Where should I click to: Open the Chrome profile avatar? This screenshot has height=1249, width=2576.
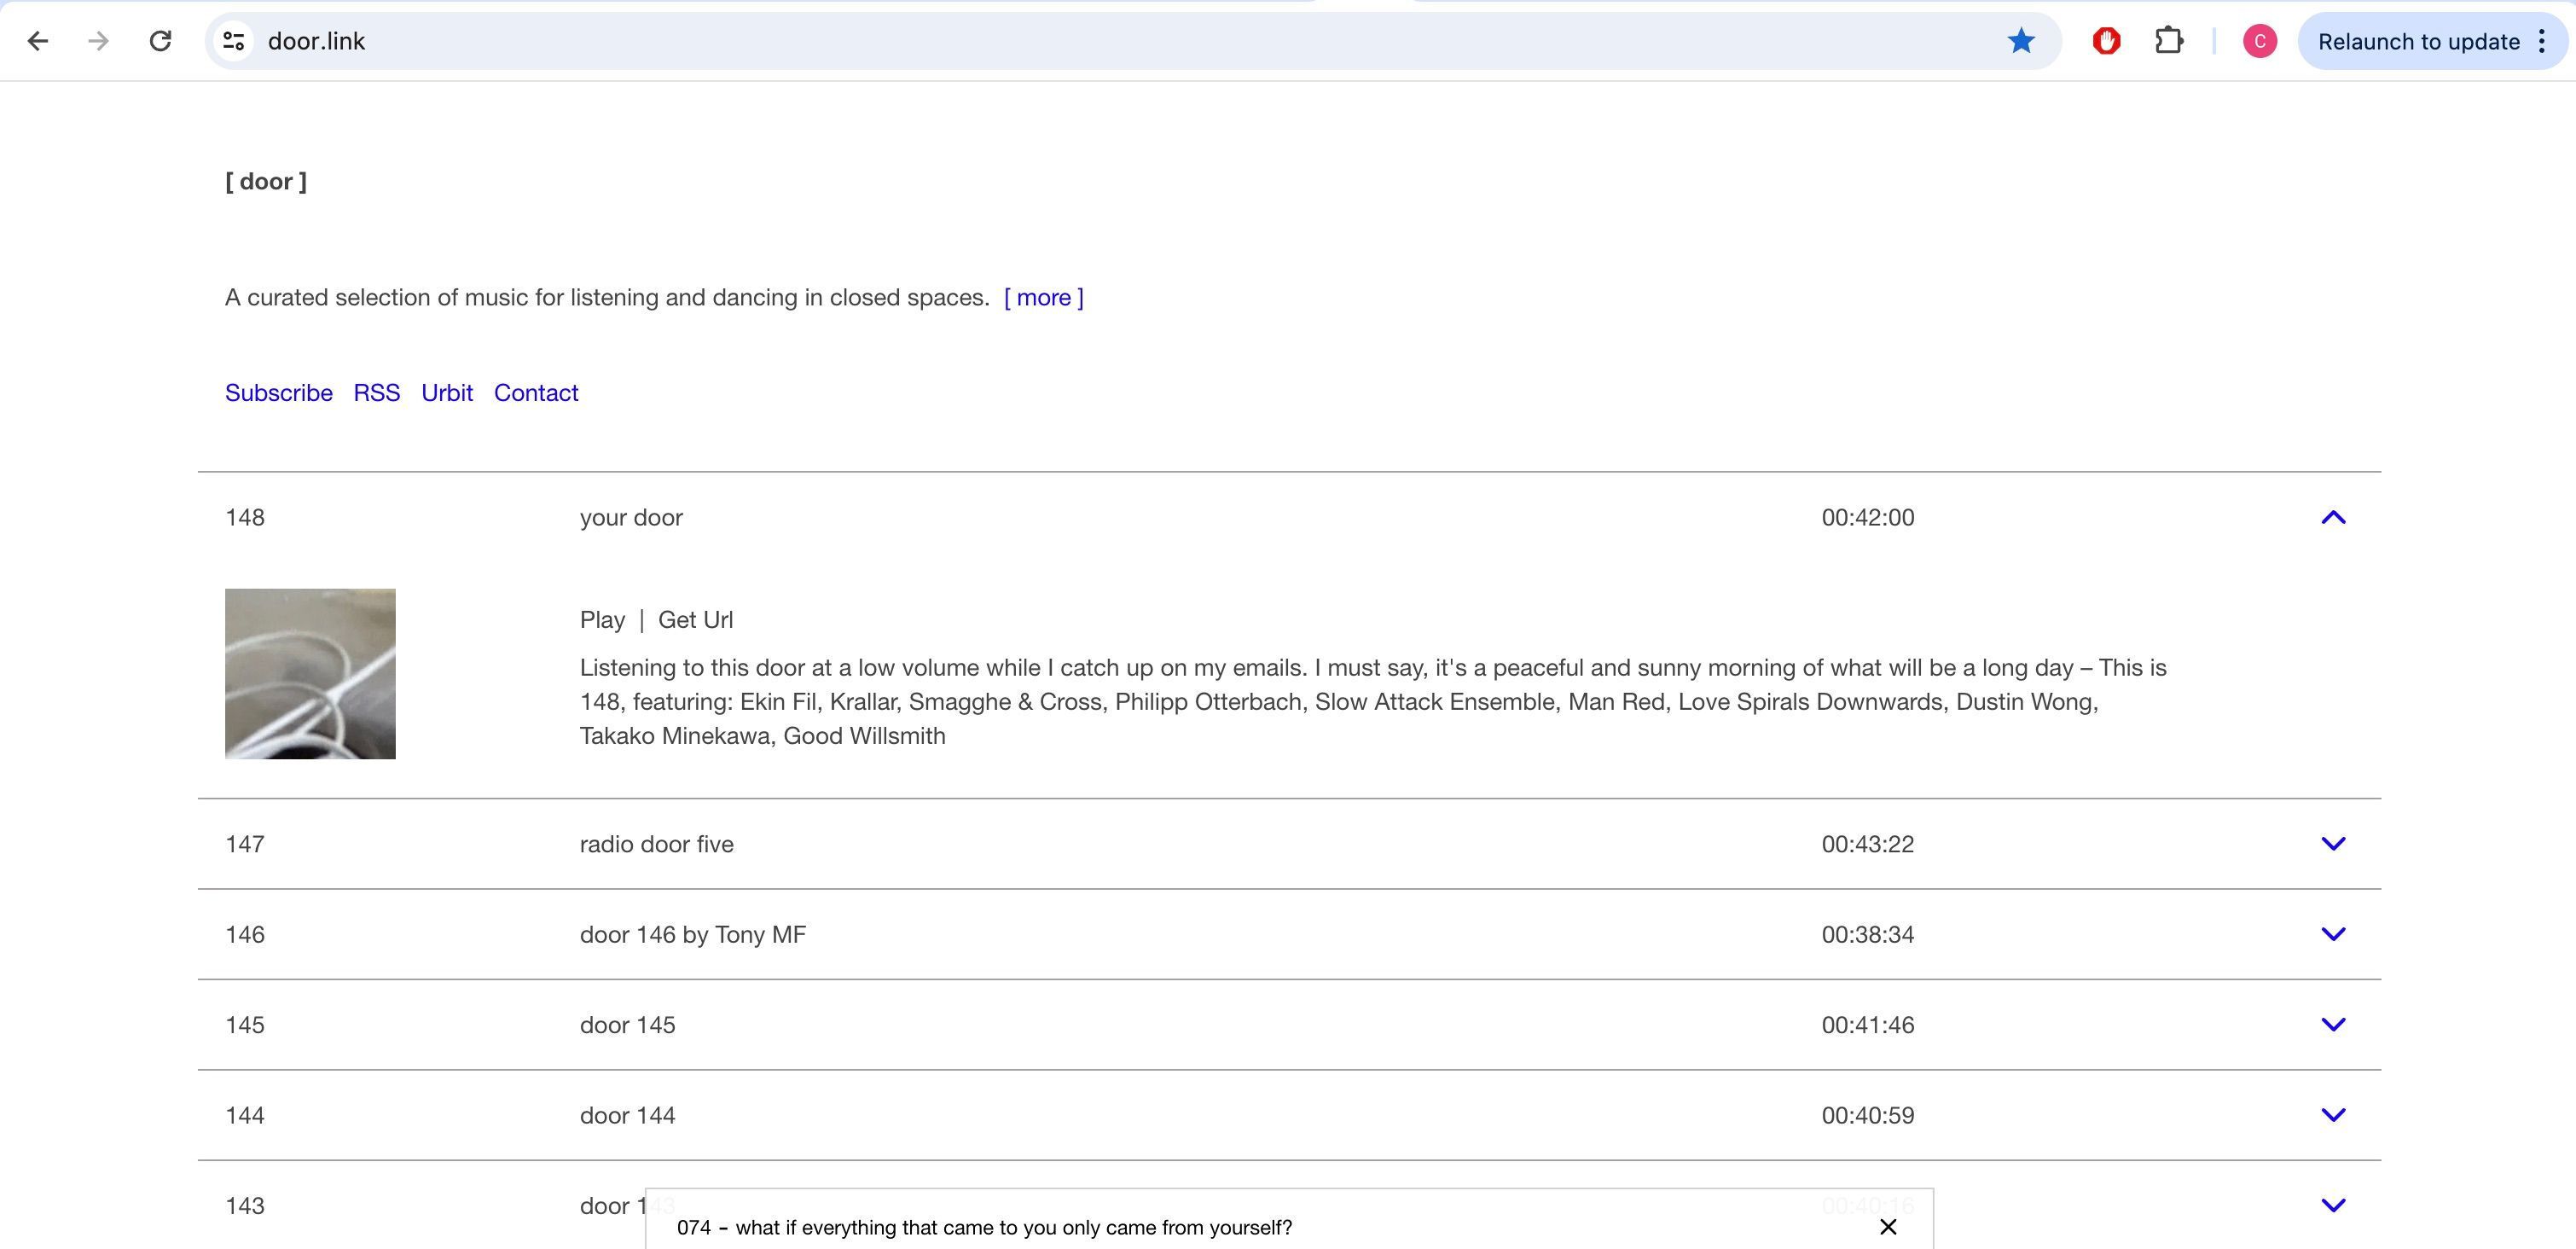click(2260, 41)
